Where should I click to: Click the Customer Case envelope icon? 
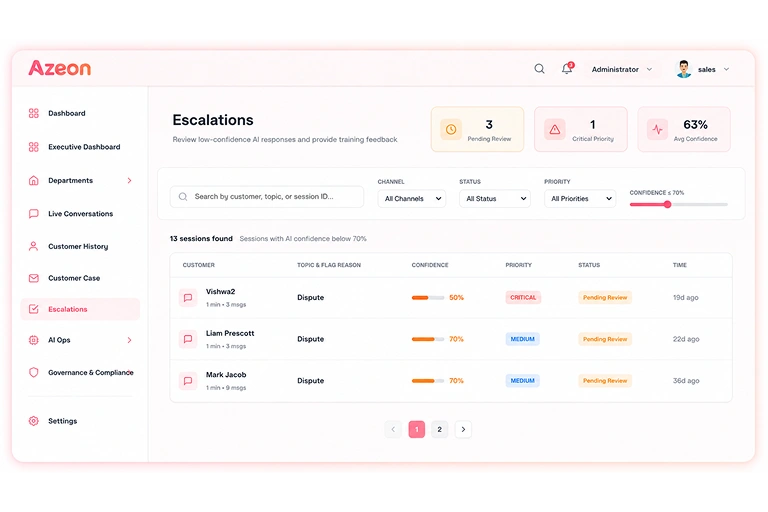(x=33, y=278)
